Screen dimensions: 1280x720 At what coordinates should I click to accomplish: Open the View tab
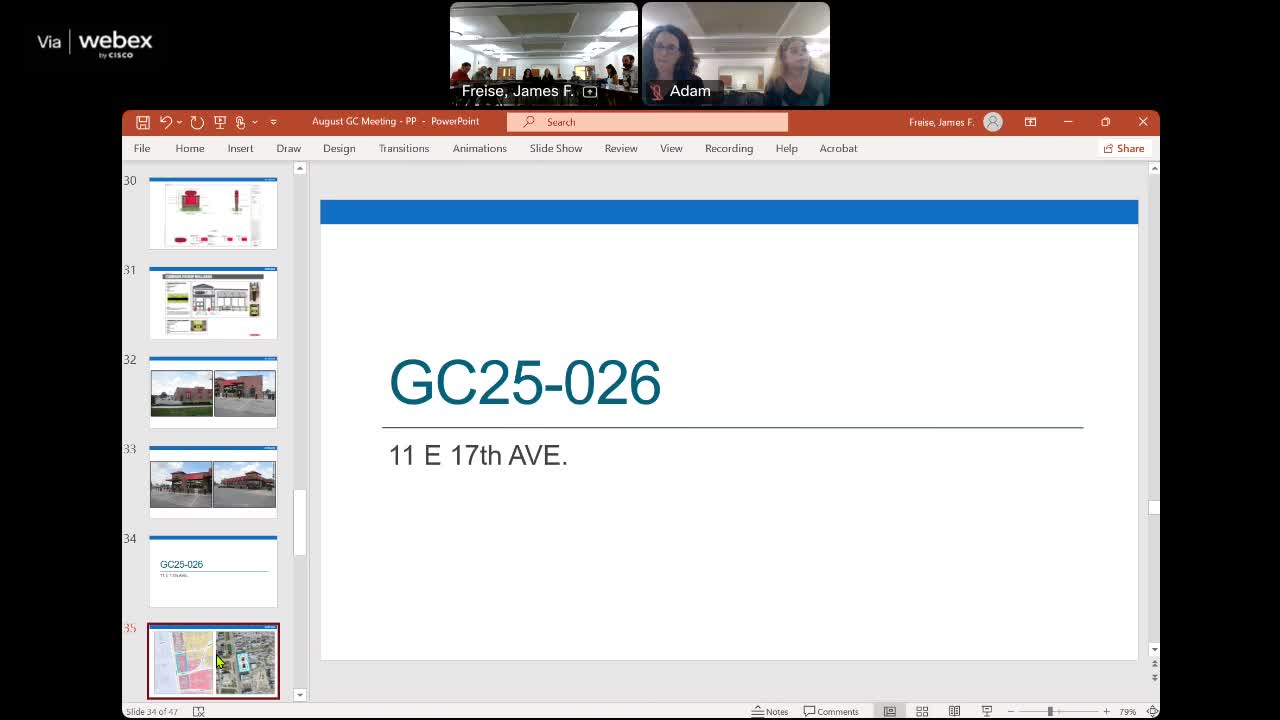pyautogui.click(x=671, y=148)
